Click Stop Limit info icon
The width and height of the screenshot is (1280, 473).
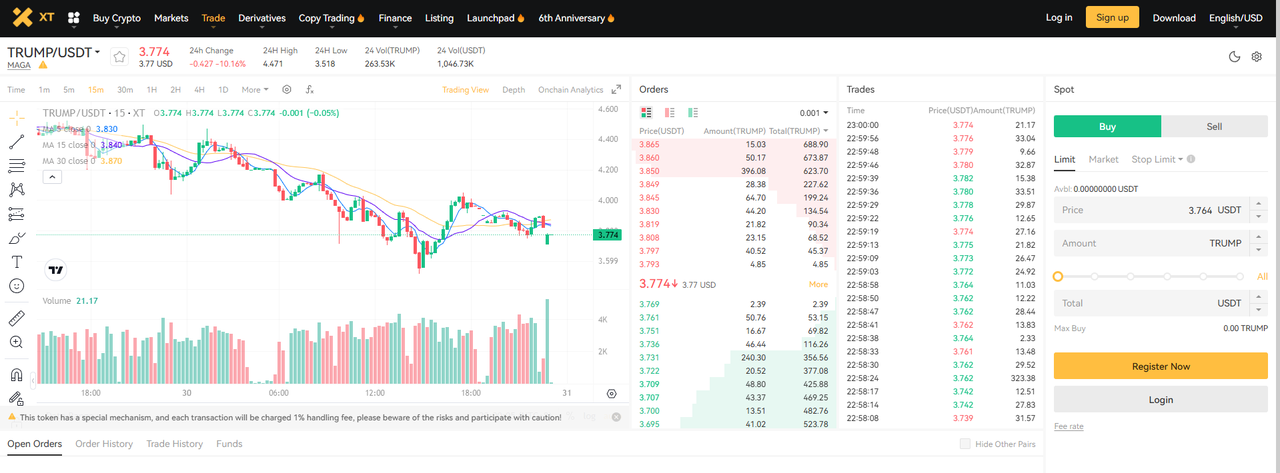pos(1192,159)
